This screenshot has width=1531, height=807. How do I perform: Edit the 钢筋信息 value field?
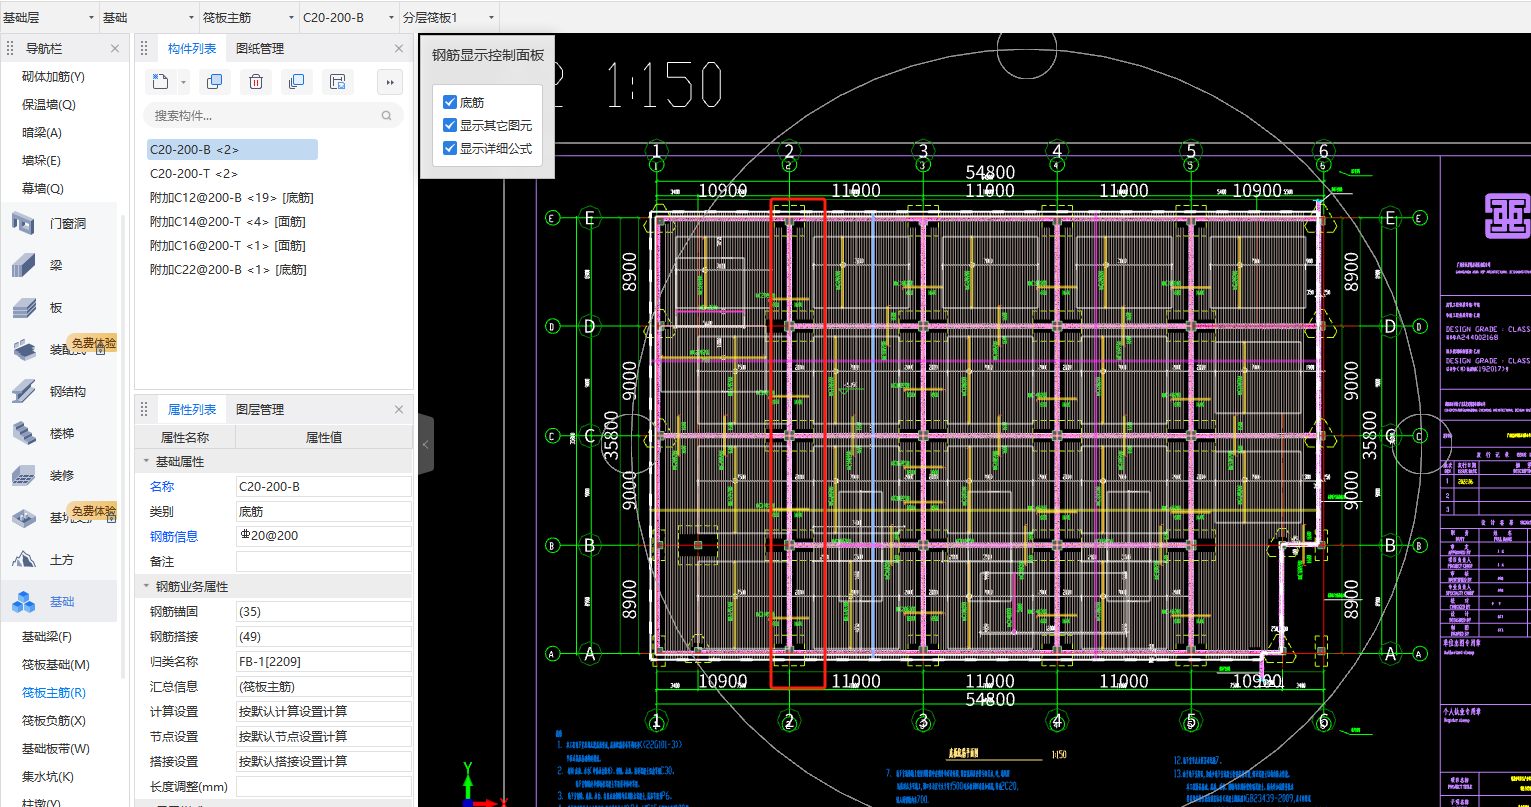click(324, 536)
